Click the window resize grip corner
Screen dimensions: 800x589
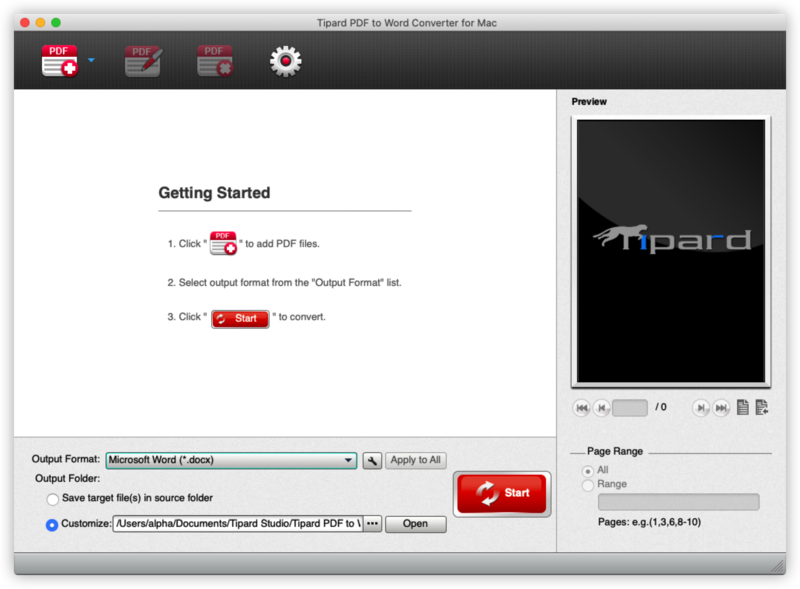(778, 566)
